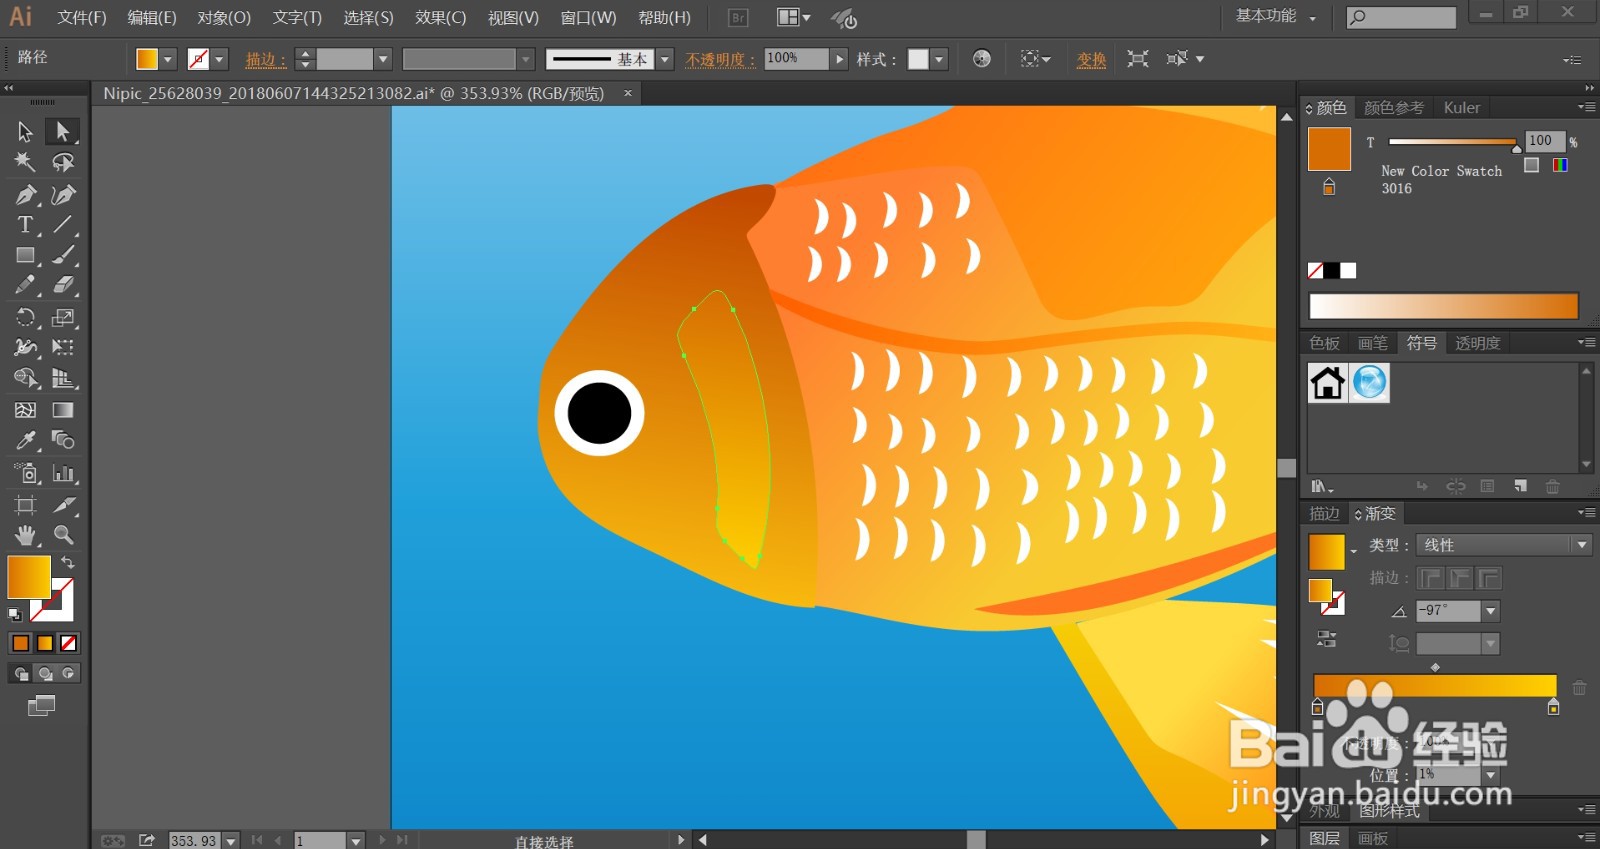Select the Pencil tool

click(x=25, y=286)
